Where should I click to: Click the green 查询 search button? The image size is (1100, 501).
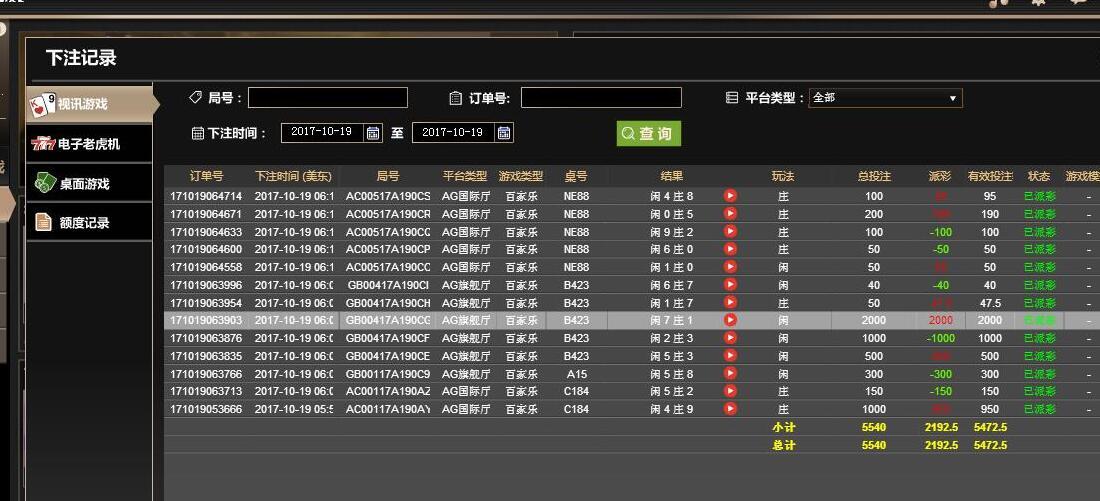point(648,133)
